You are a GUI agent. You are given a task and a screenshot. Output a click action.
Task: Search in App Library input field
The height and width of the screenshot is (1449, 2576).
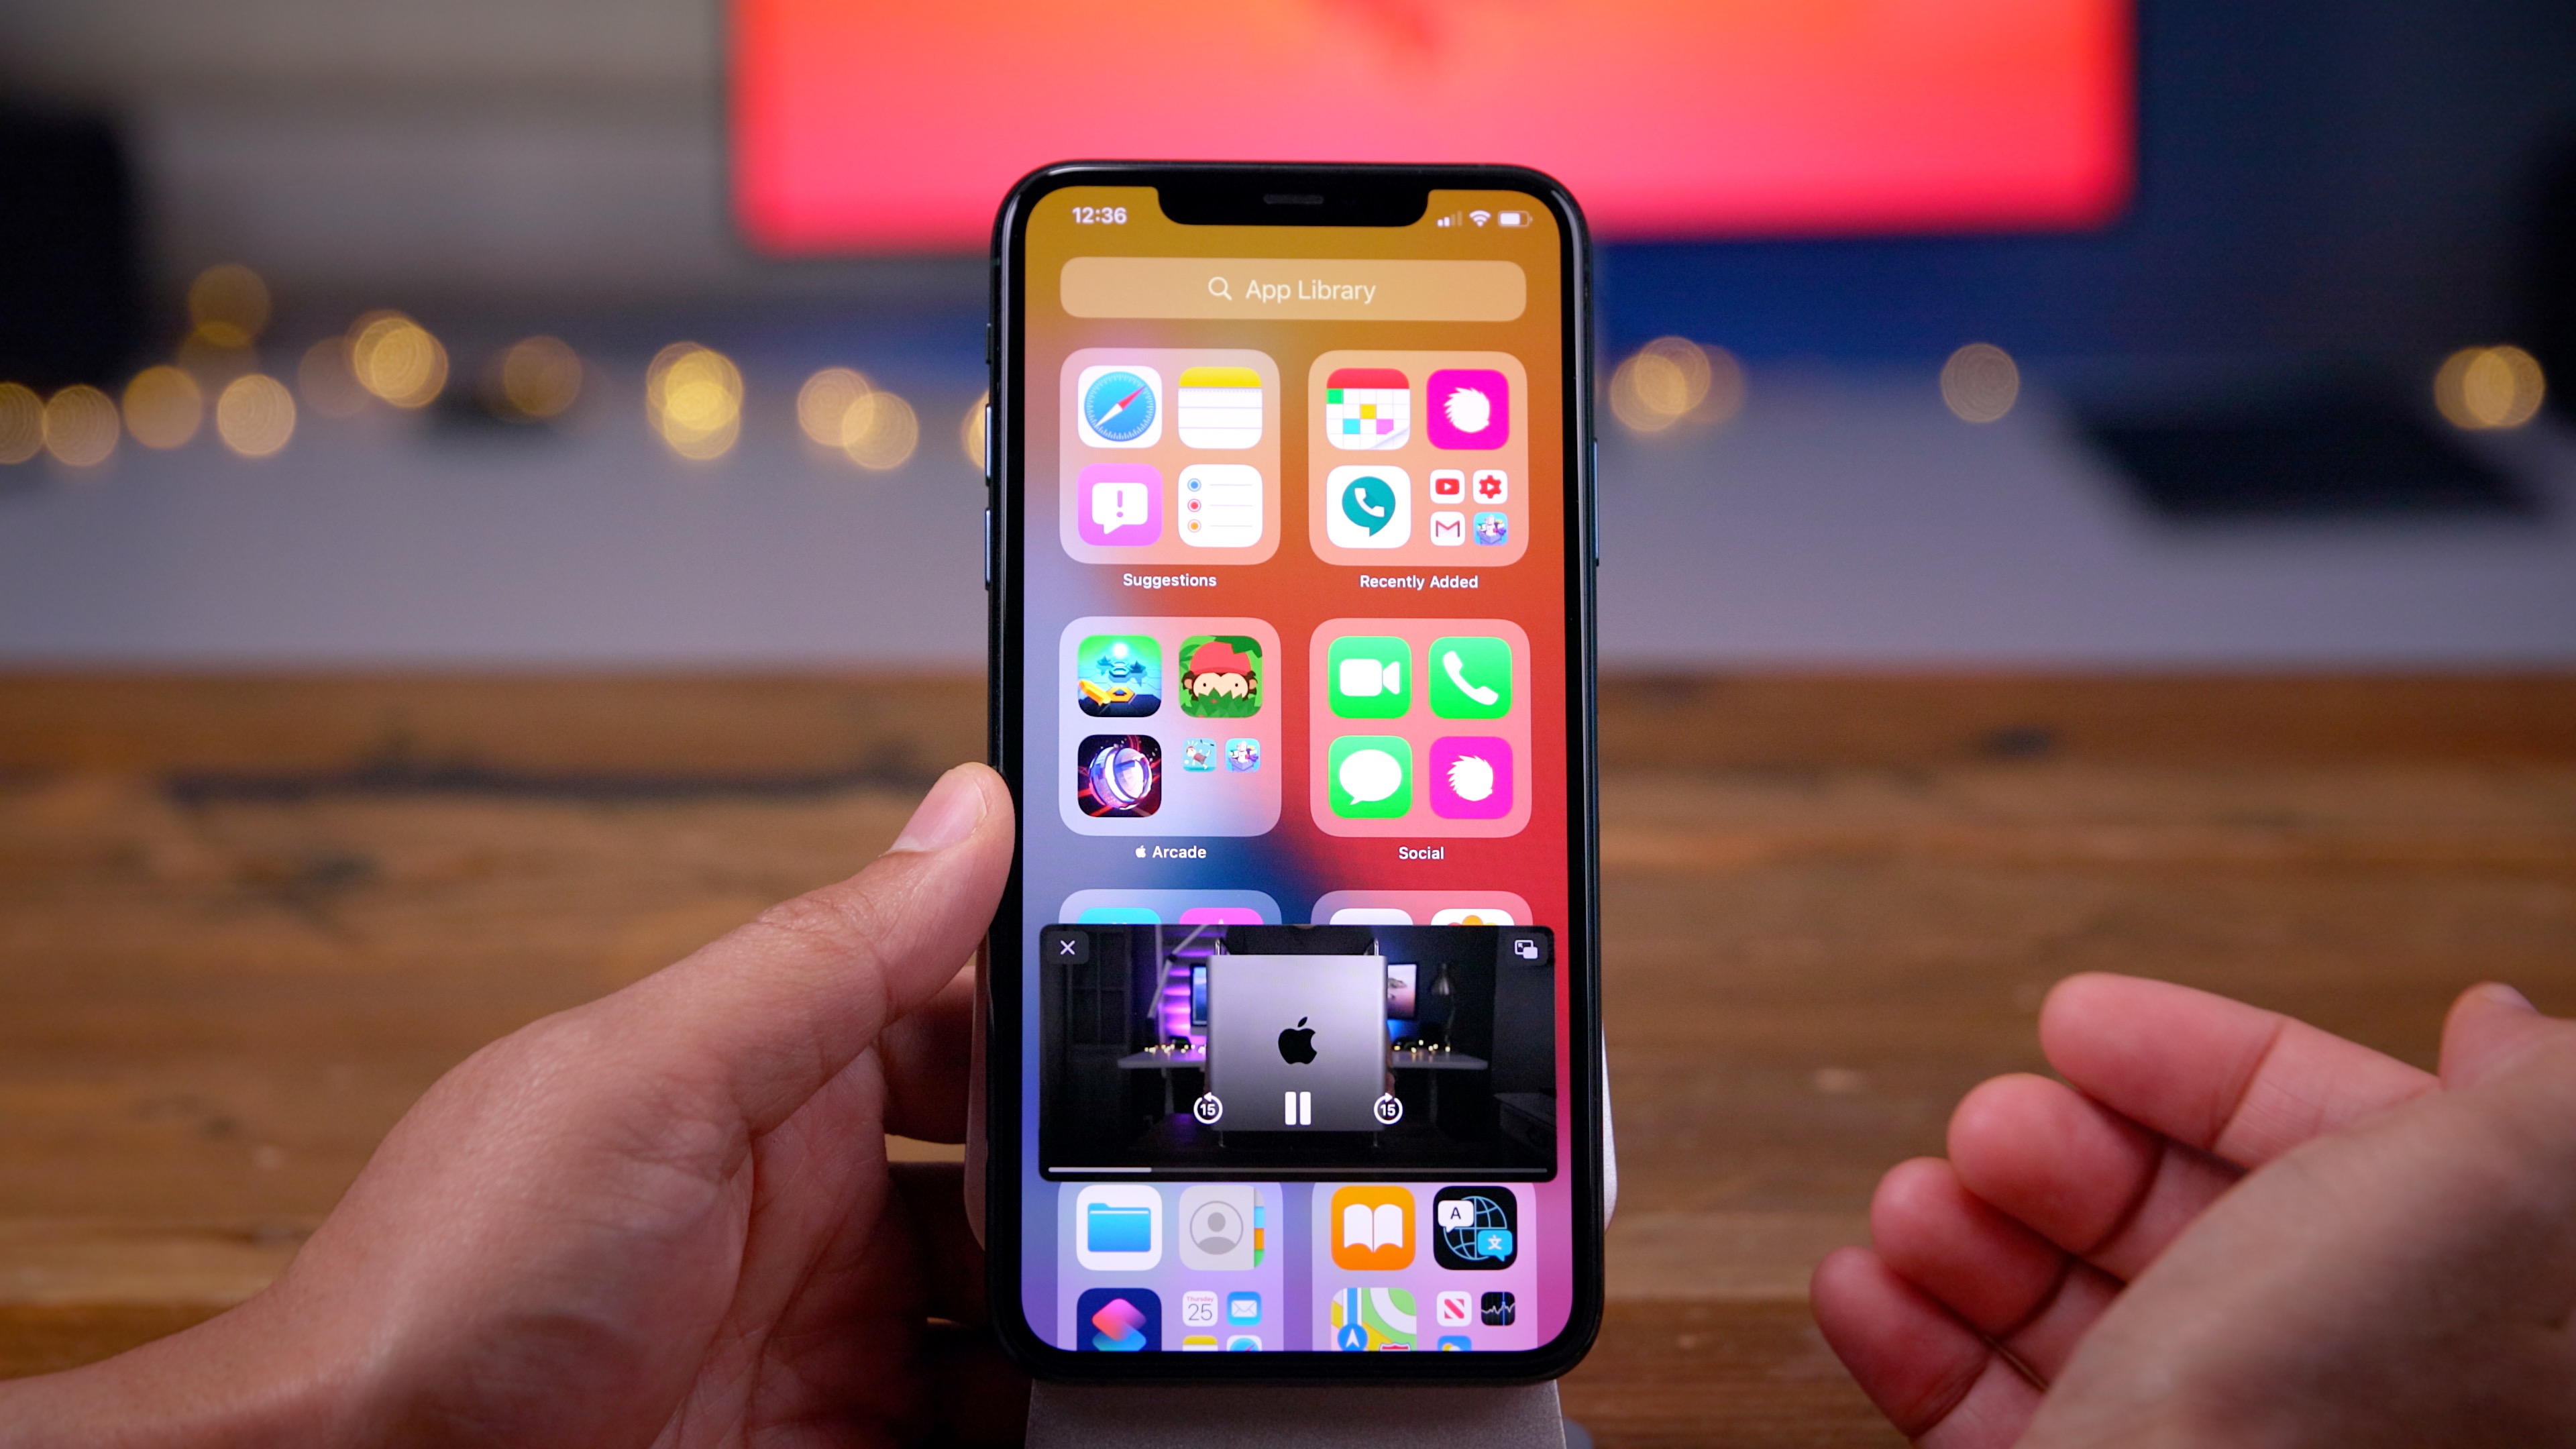point(1288,288)
